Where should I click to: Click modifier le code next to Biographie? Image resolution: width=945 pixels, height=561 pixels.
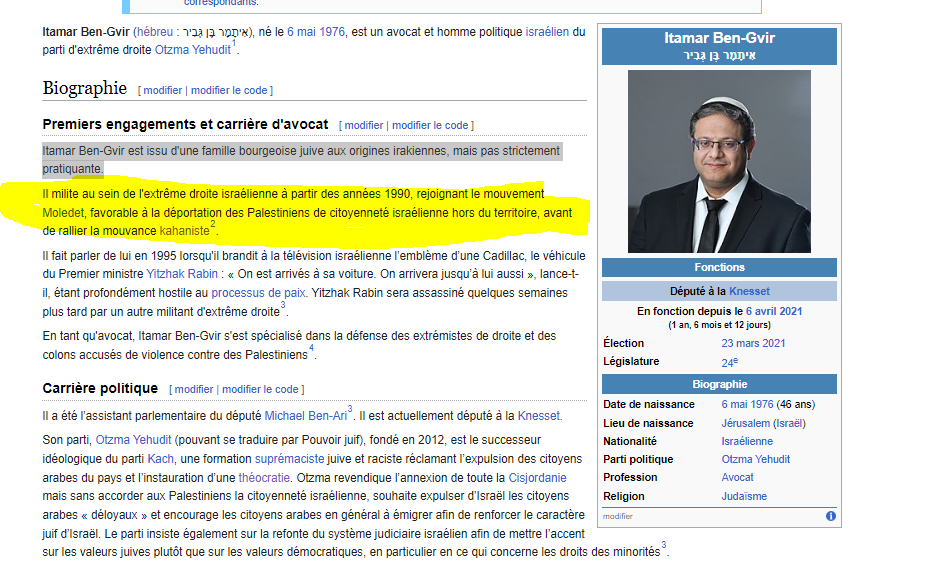pyautogui.click(x=229, y=90)
